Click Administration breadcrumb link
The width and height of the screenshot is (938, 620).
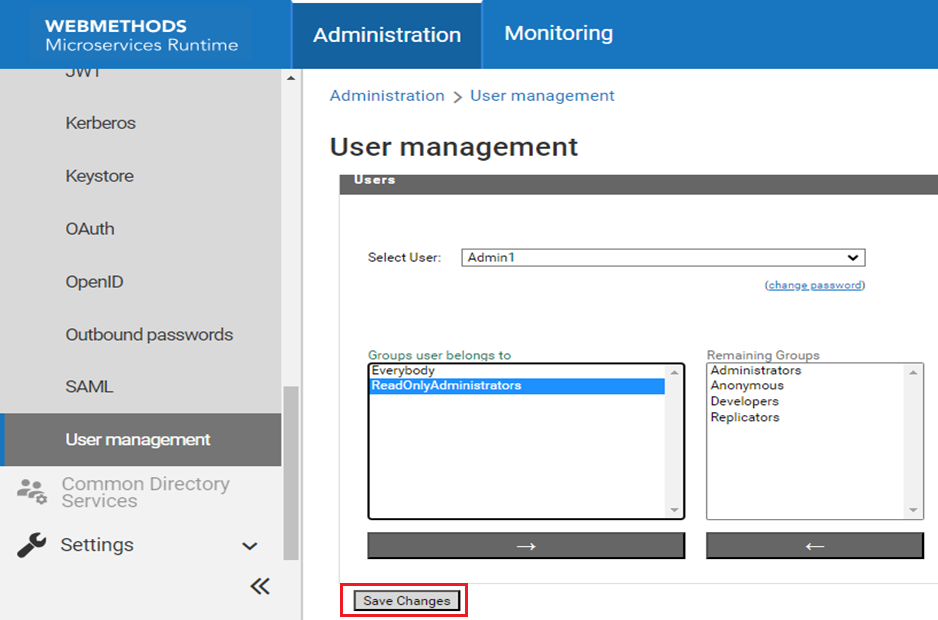387,96
